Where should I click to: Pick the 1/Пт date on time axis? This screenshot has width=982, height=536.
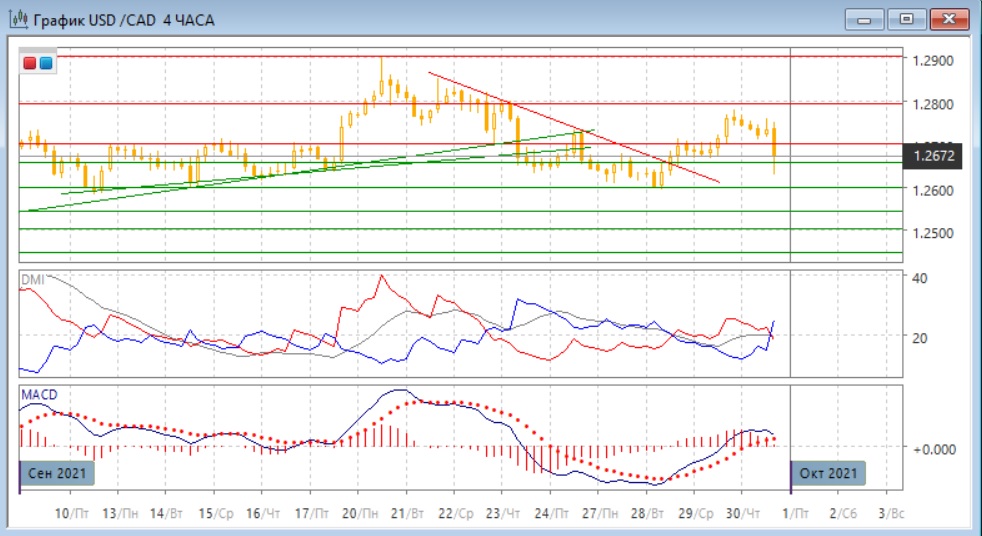pyautogui.click(x=795, y=513)
